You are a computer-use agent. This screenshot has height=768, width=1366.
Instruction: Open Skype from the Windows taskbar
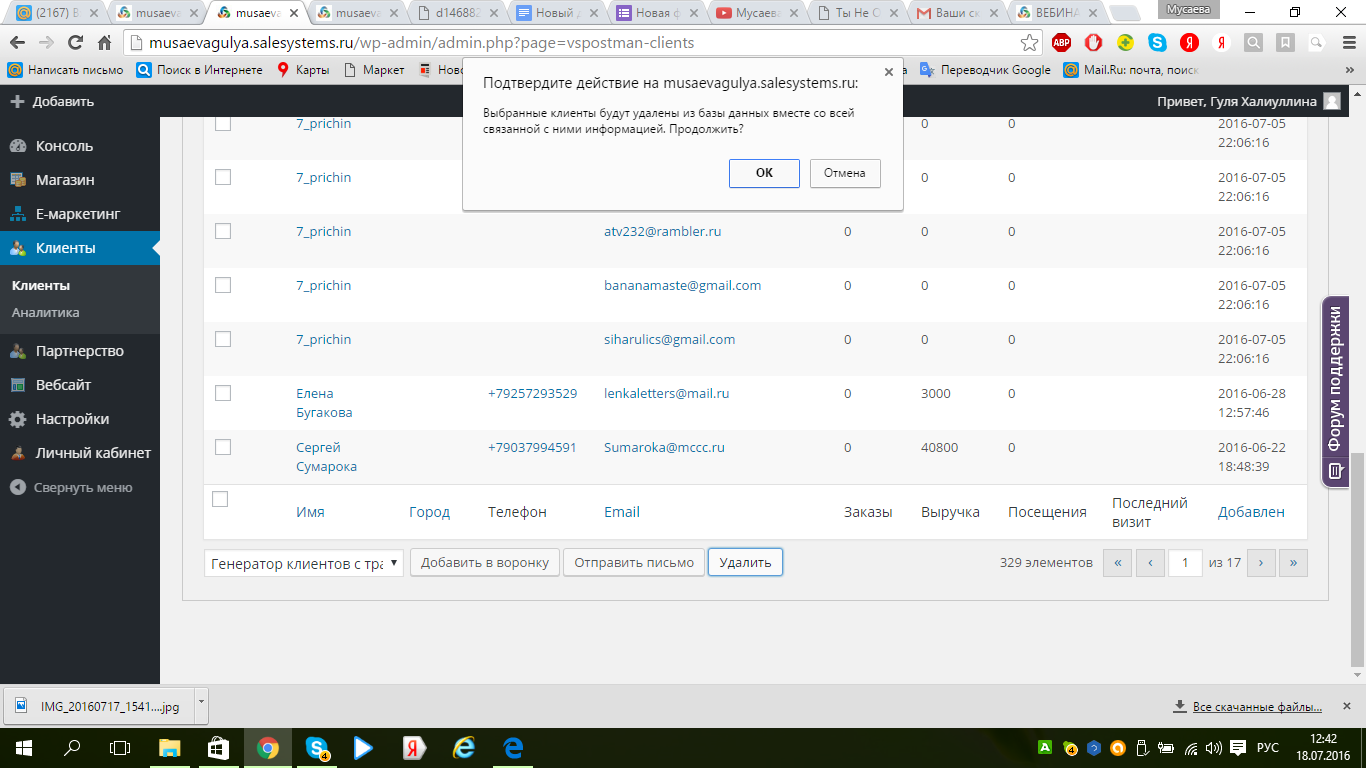(x=318, y=747)
